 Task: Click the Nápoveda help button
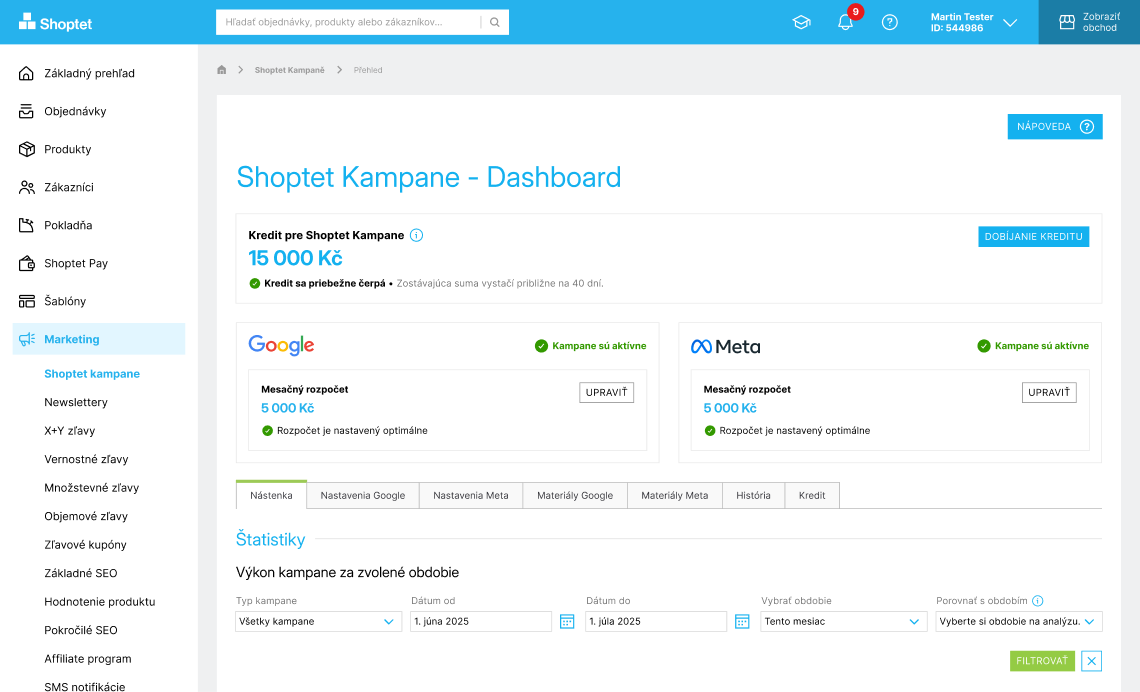[1055, 126]
